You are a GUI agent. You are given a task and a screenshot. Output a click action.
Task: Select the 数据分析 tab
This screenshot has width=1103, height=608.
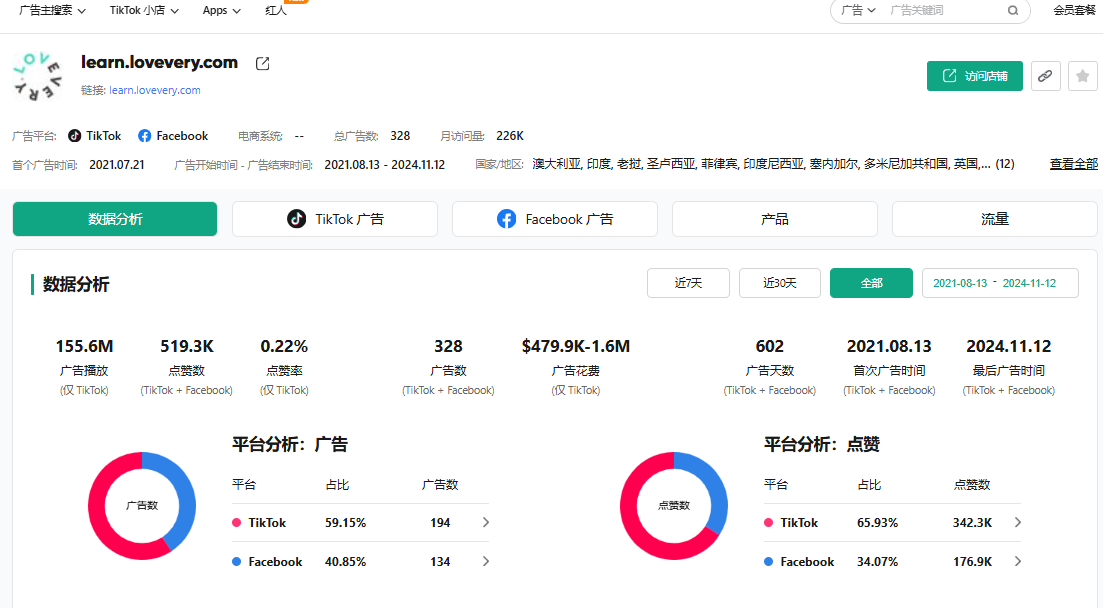pos(115,219)
